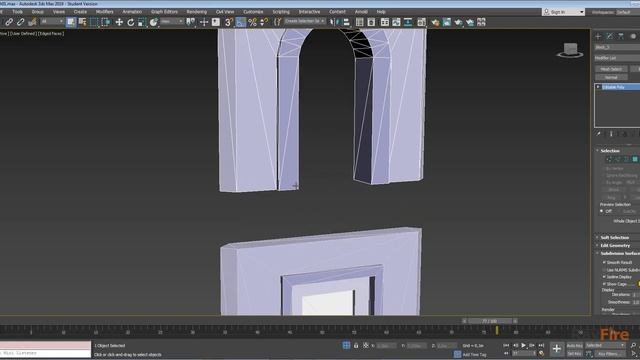
Task: Toggle Window/Crossing selection mode
Action: pos(106,22)
